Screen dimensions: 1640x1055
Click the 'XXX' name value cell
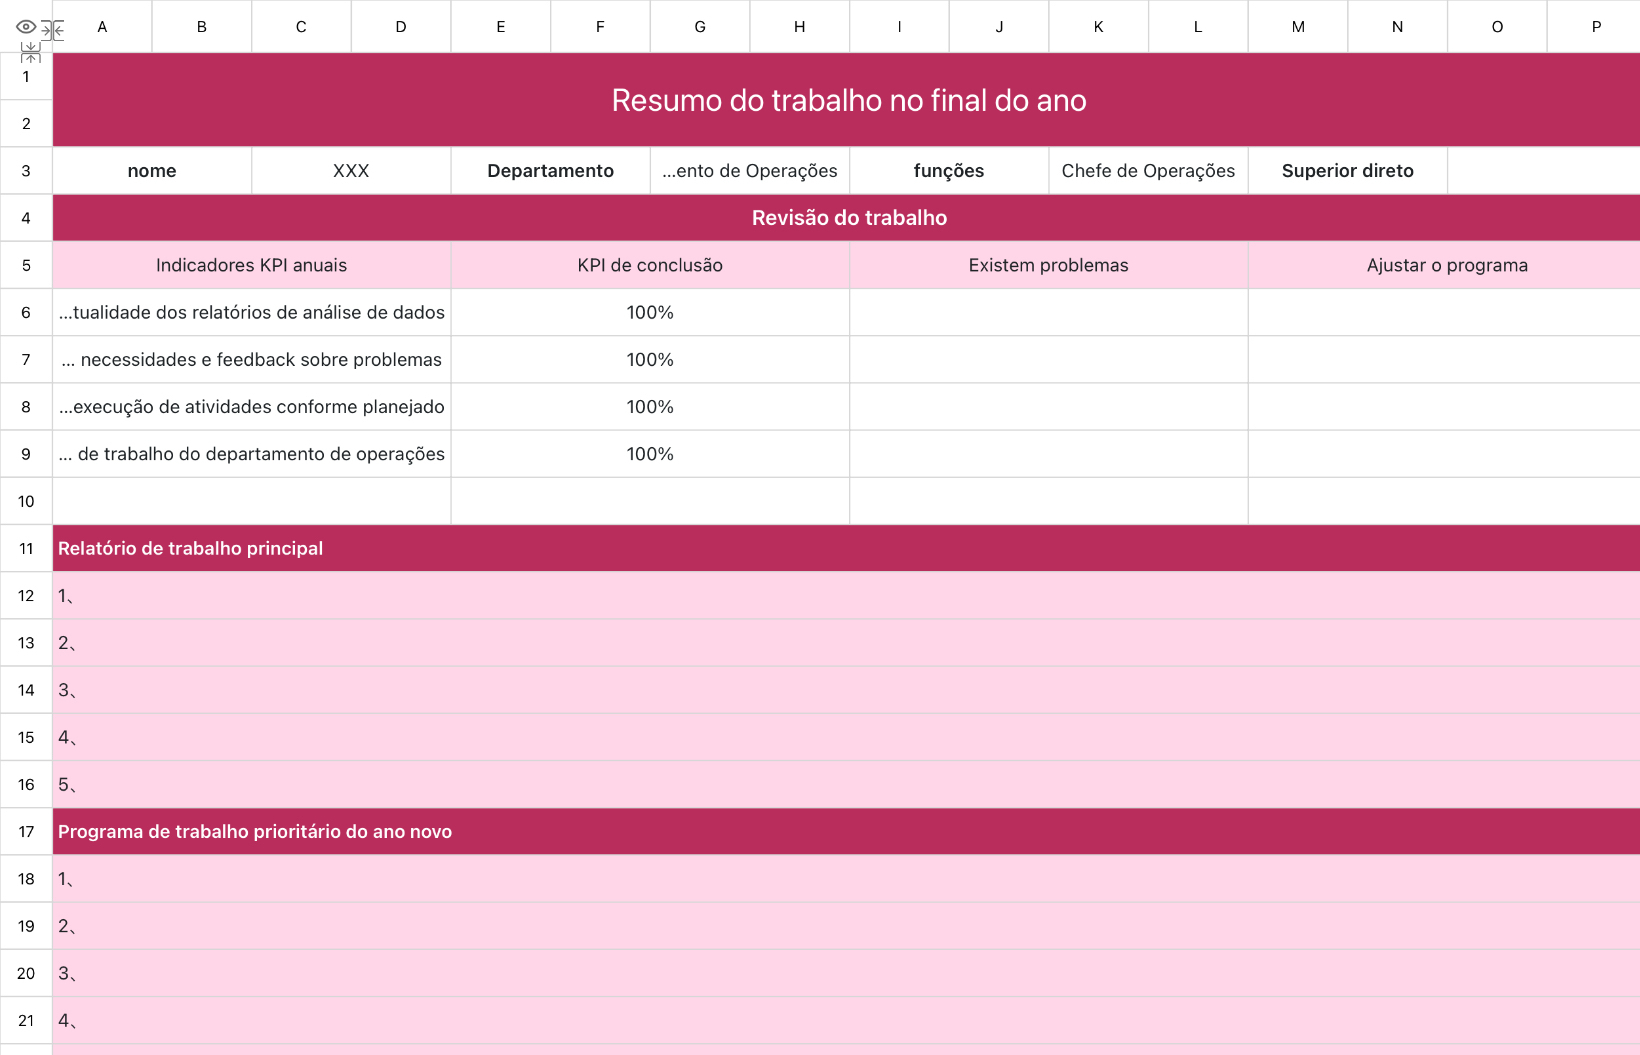point(351,171)
